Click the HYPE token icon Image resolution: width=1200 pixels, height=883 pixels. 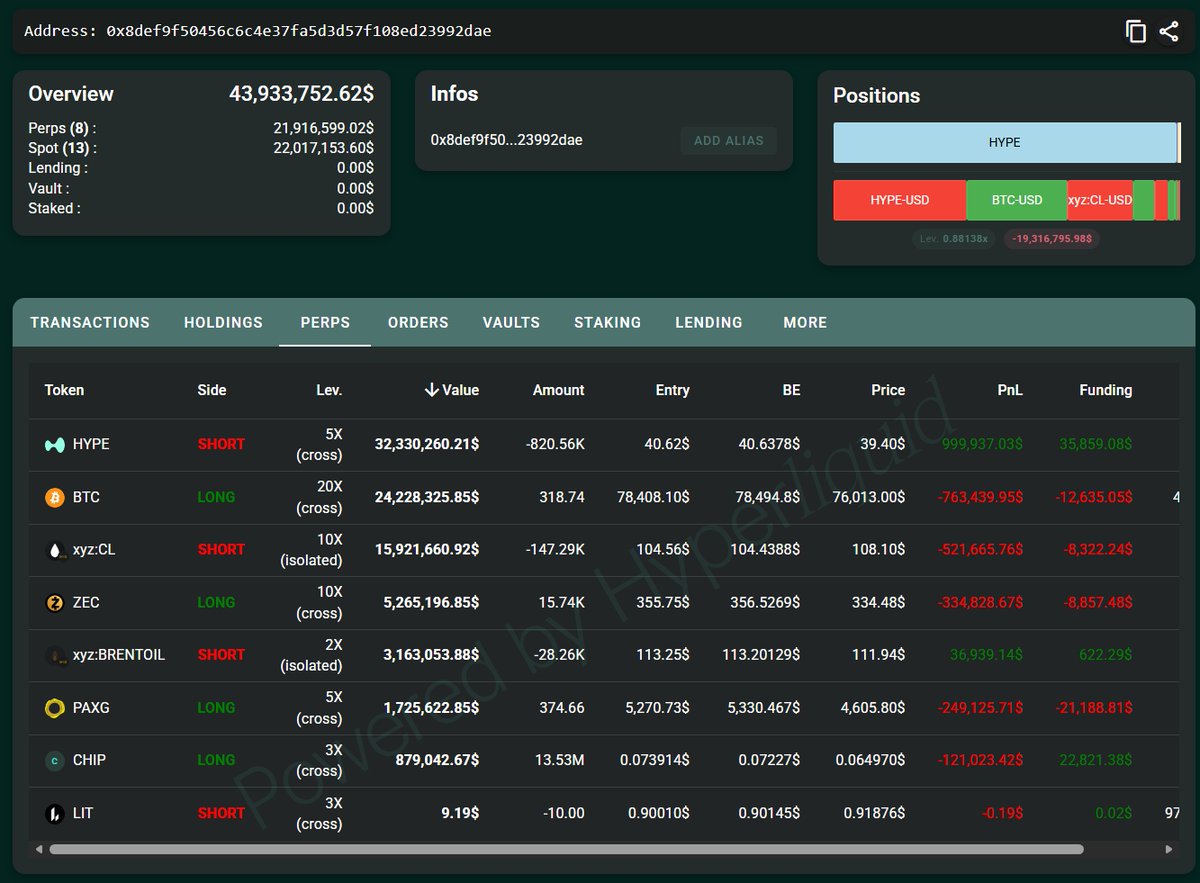tap(55, 444)
